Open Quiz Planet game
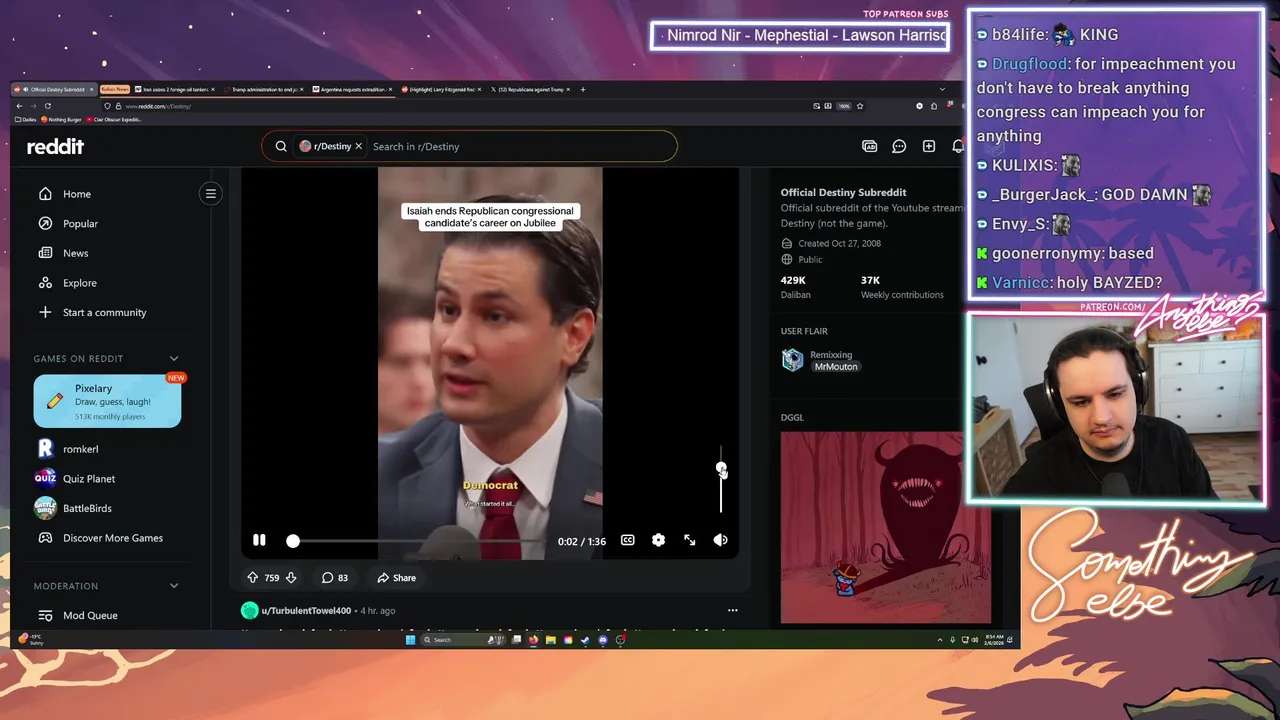 [x=88, y=478]
